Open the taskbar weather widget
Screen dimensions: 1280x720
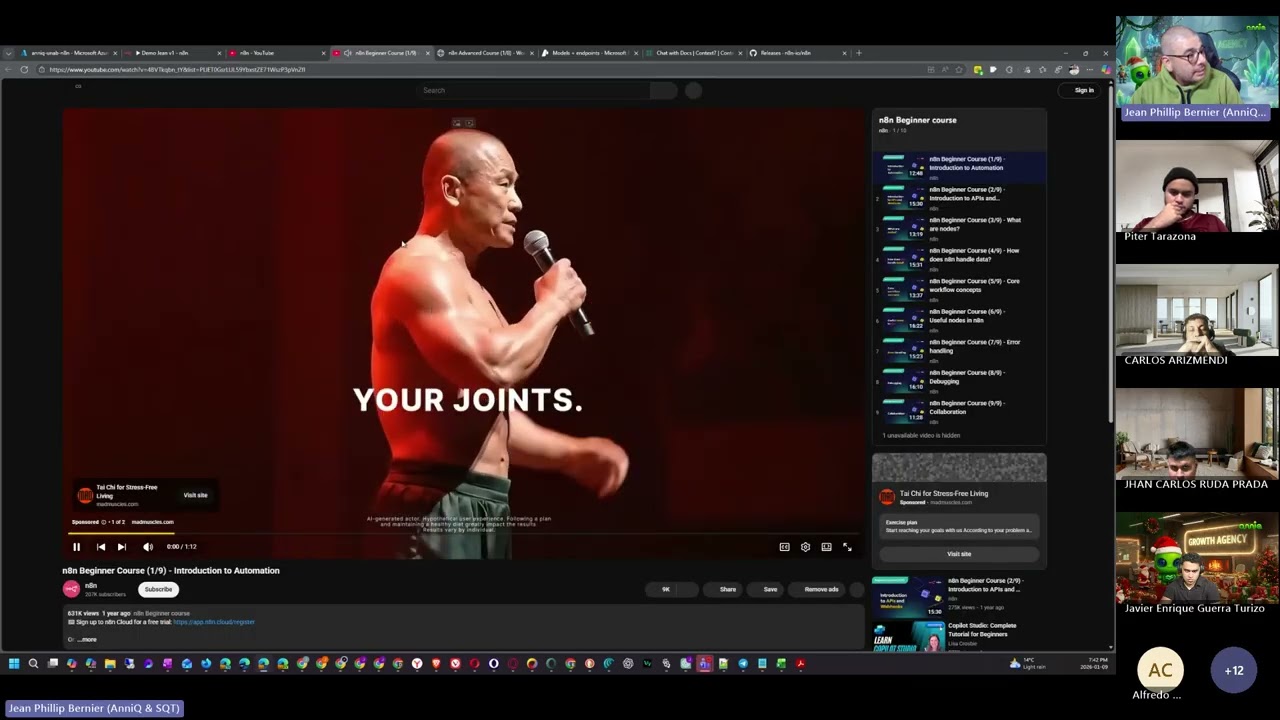pyautogui.click(x=1028, y=663)
